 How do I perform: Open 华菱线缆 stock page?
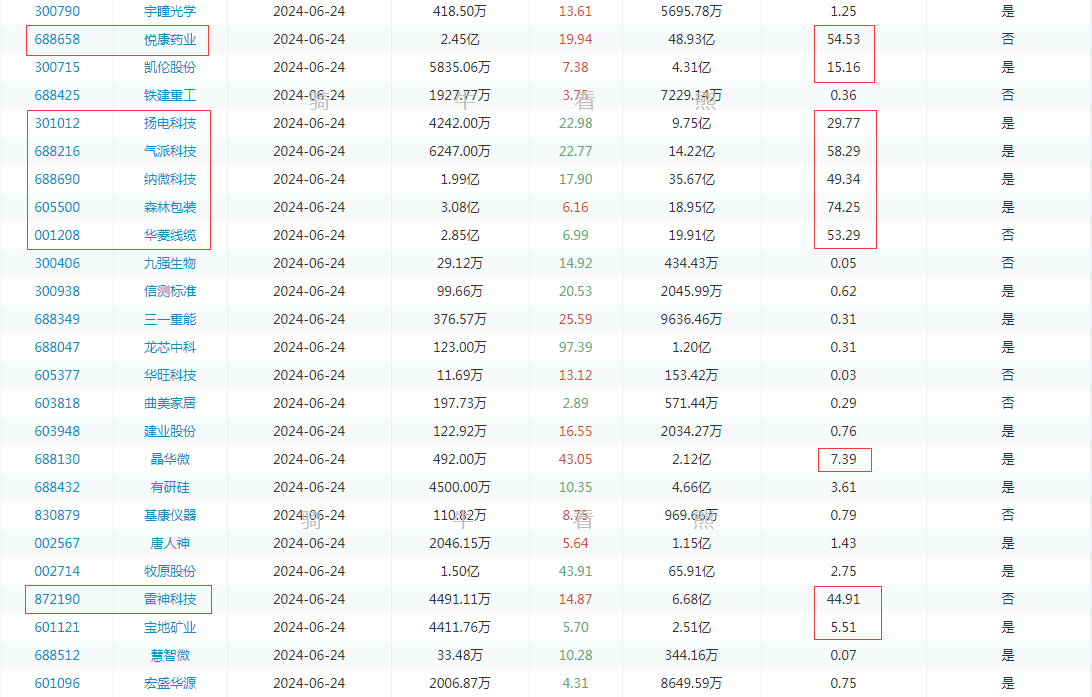[170, 236]
